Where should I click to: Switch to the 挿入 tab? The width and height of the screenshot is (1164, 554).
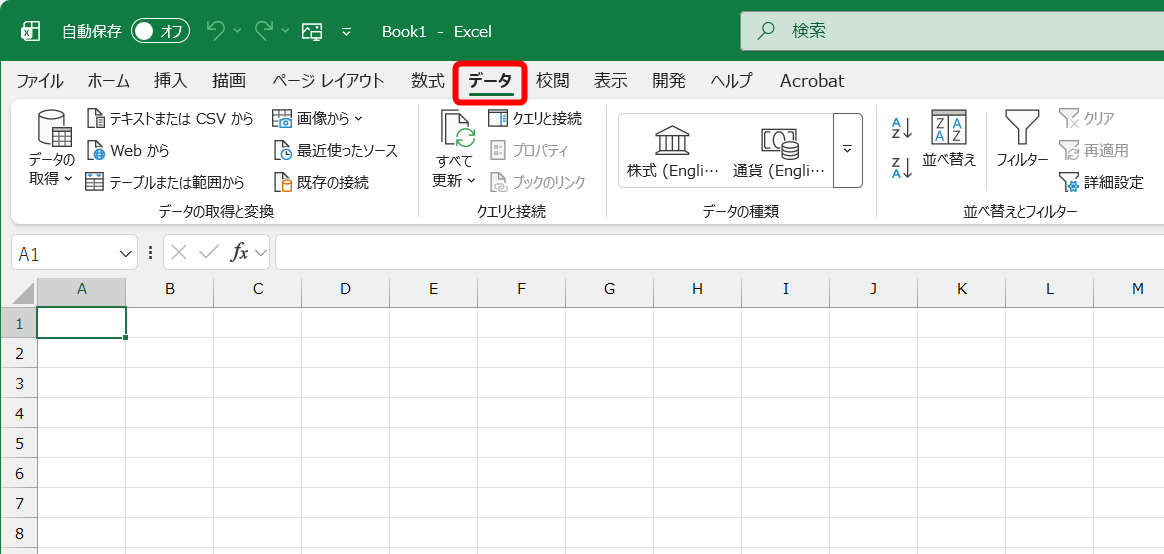[x=171, y=81]
